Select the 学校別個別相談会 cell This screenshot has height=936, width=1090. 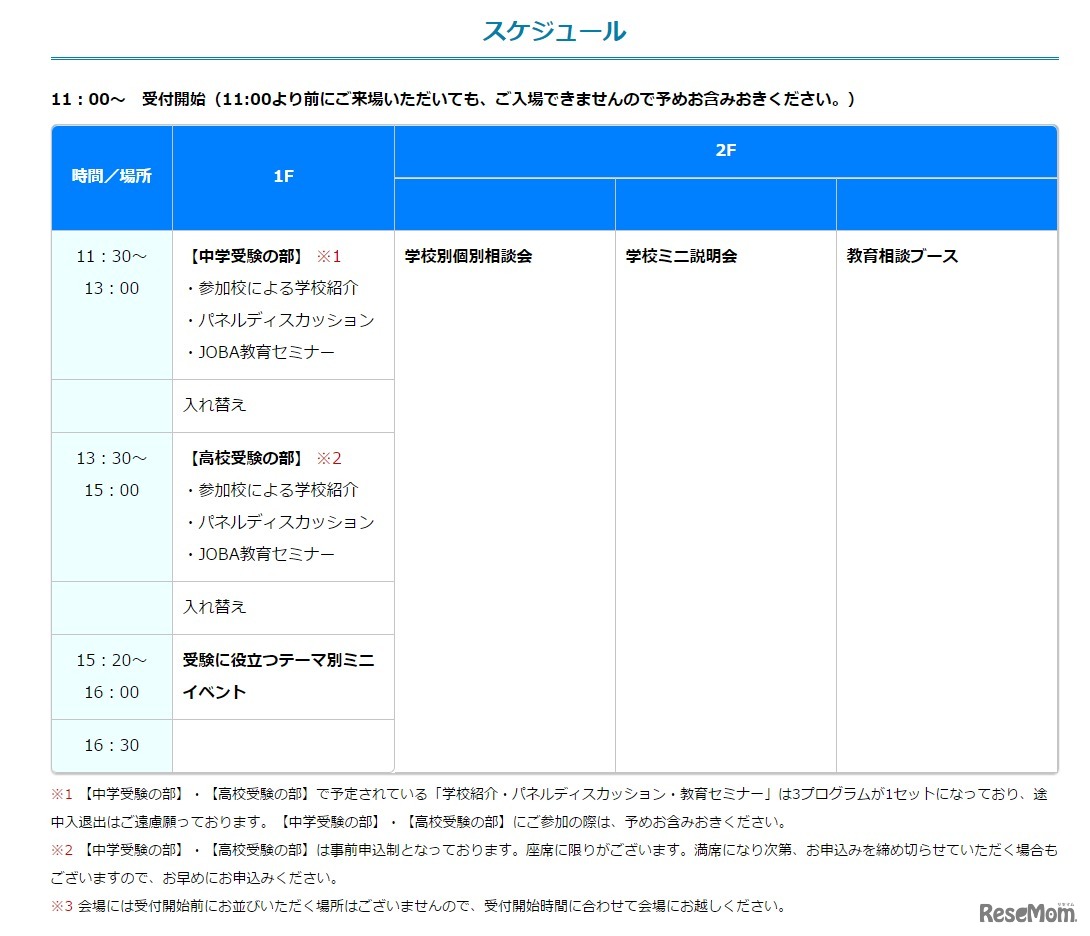(x=467, y=256)
